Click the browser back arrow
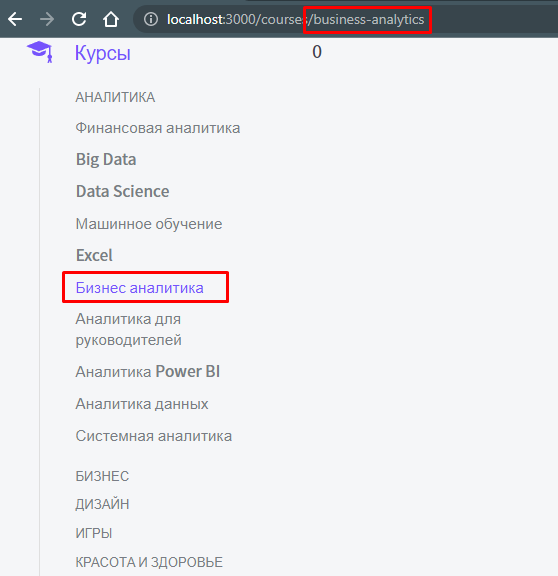The image size is (558, 576). pos(15,19)
